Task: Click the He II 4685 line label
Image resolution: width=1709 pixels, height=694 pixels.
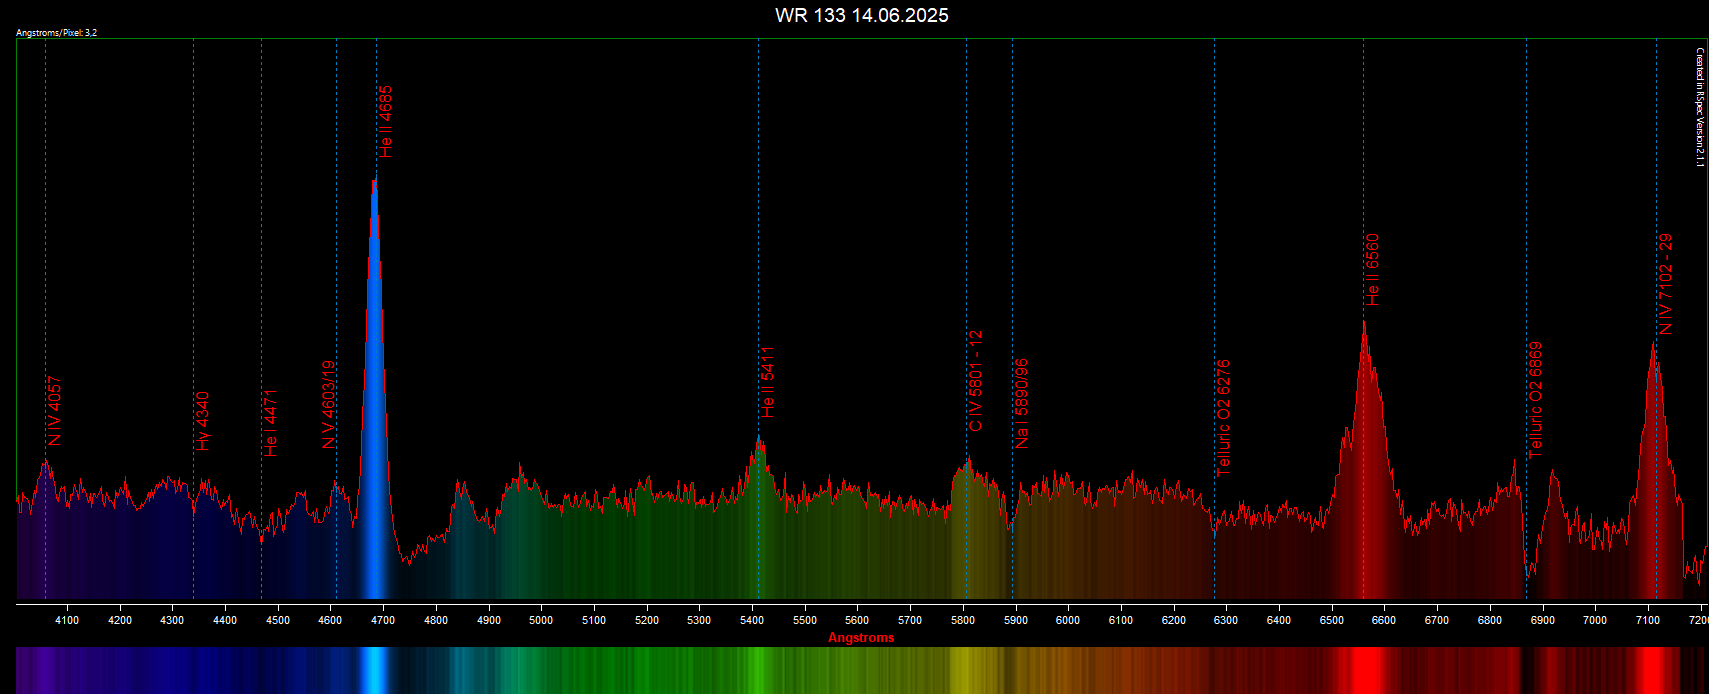Action: (x=386, y=122)
